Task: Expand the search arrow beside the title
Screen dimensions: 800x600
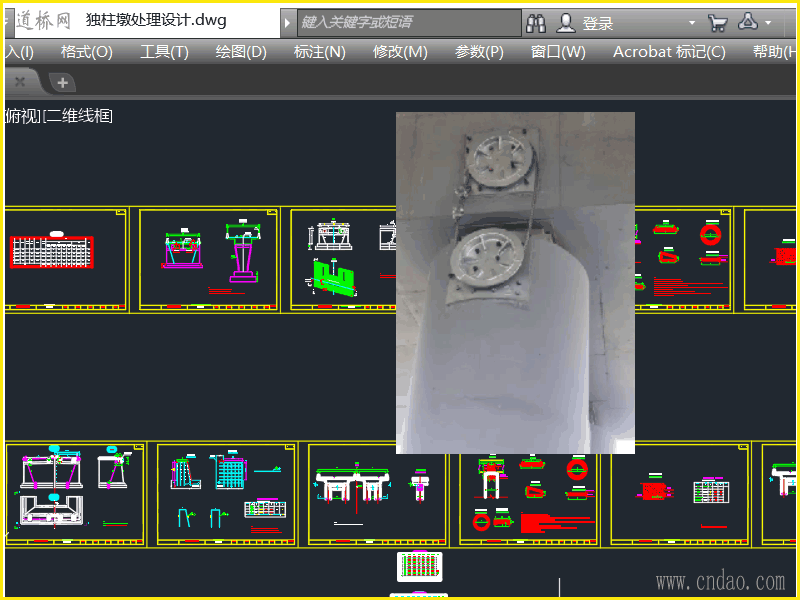Action: pos(287,22)
